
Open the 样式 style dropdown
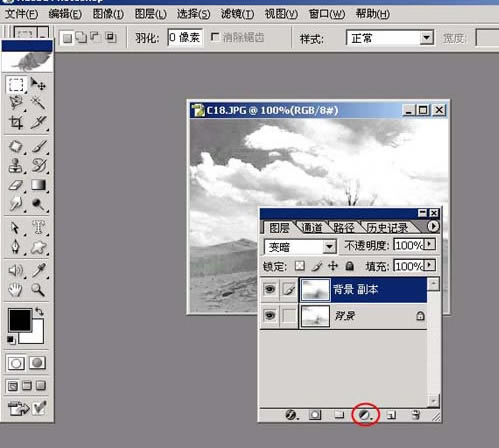426,37
